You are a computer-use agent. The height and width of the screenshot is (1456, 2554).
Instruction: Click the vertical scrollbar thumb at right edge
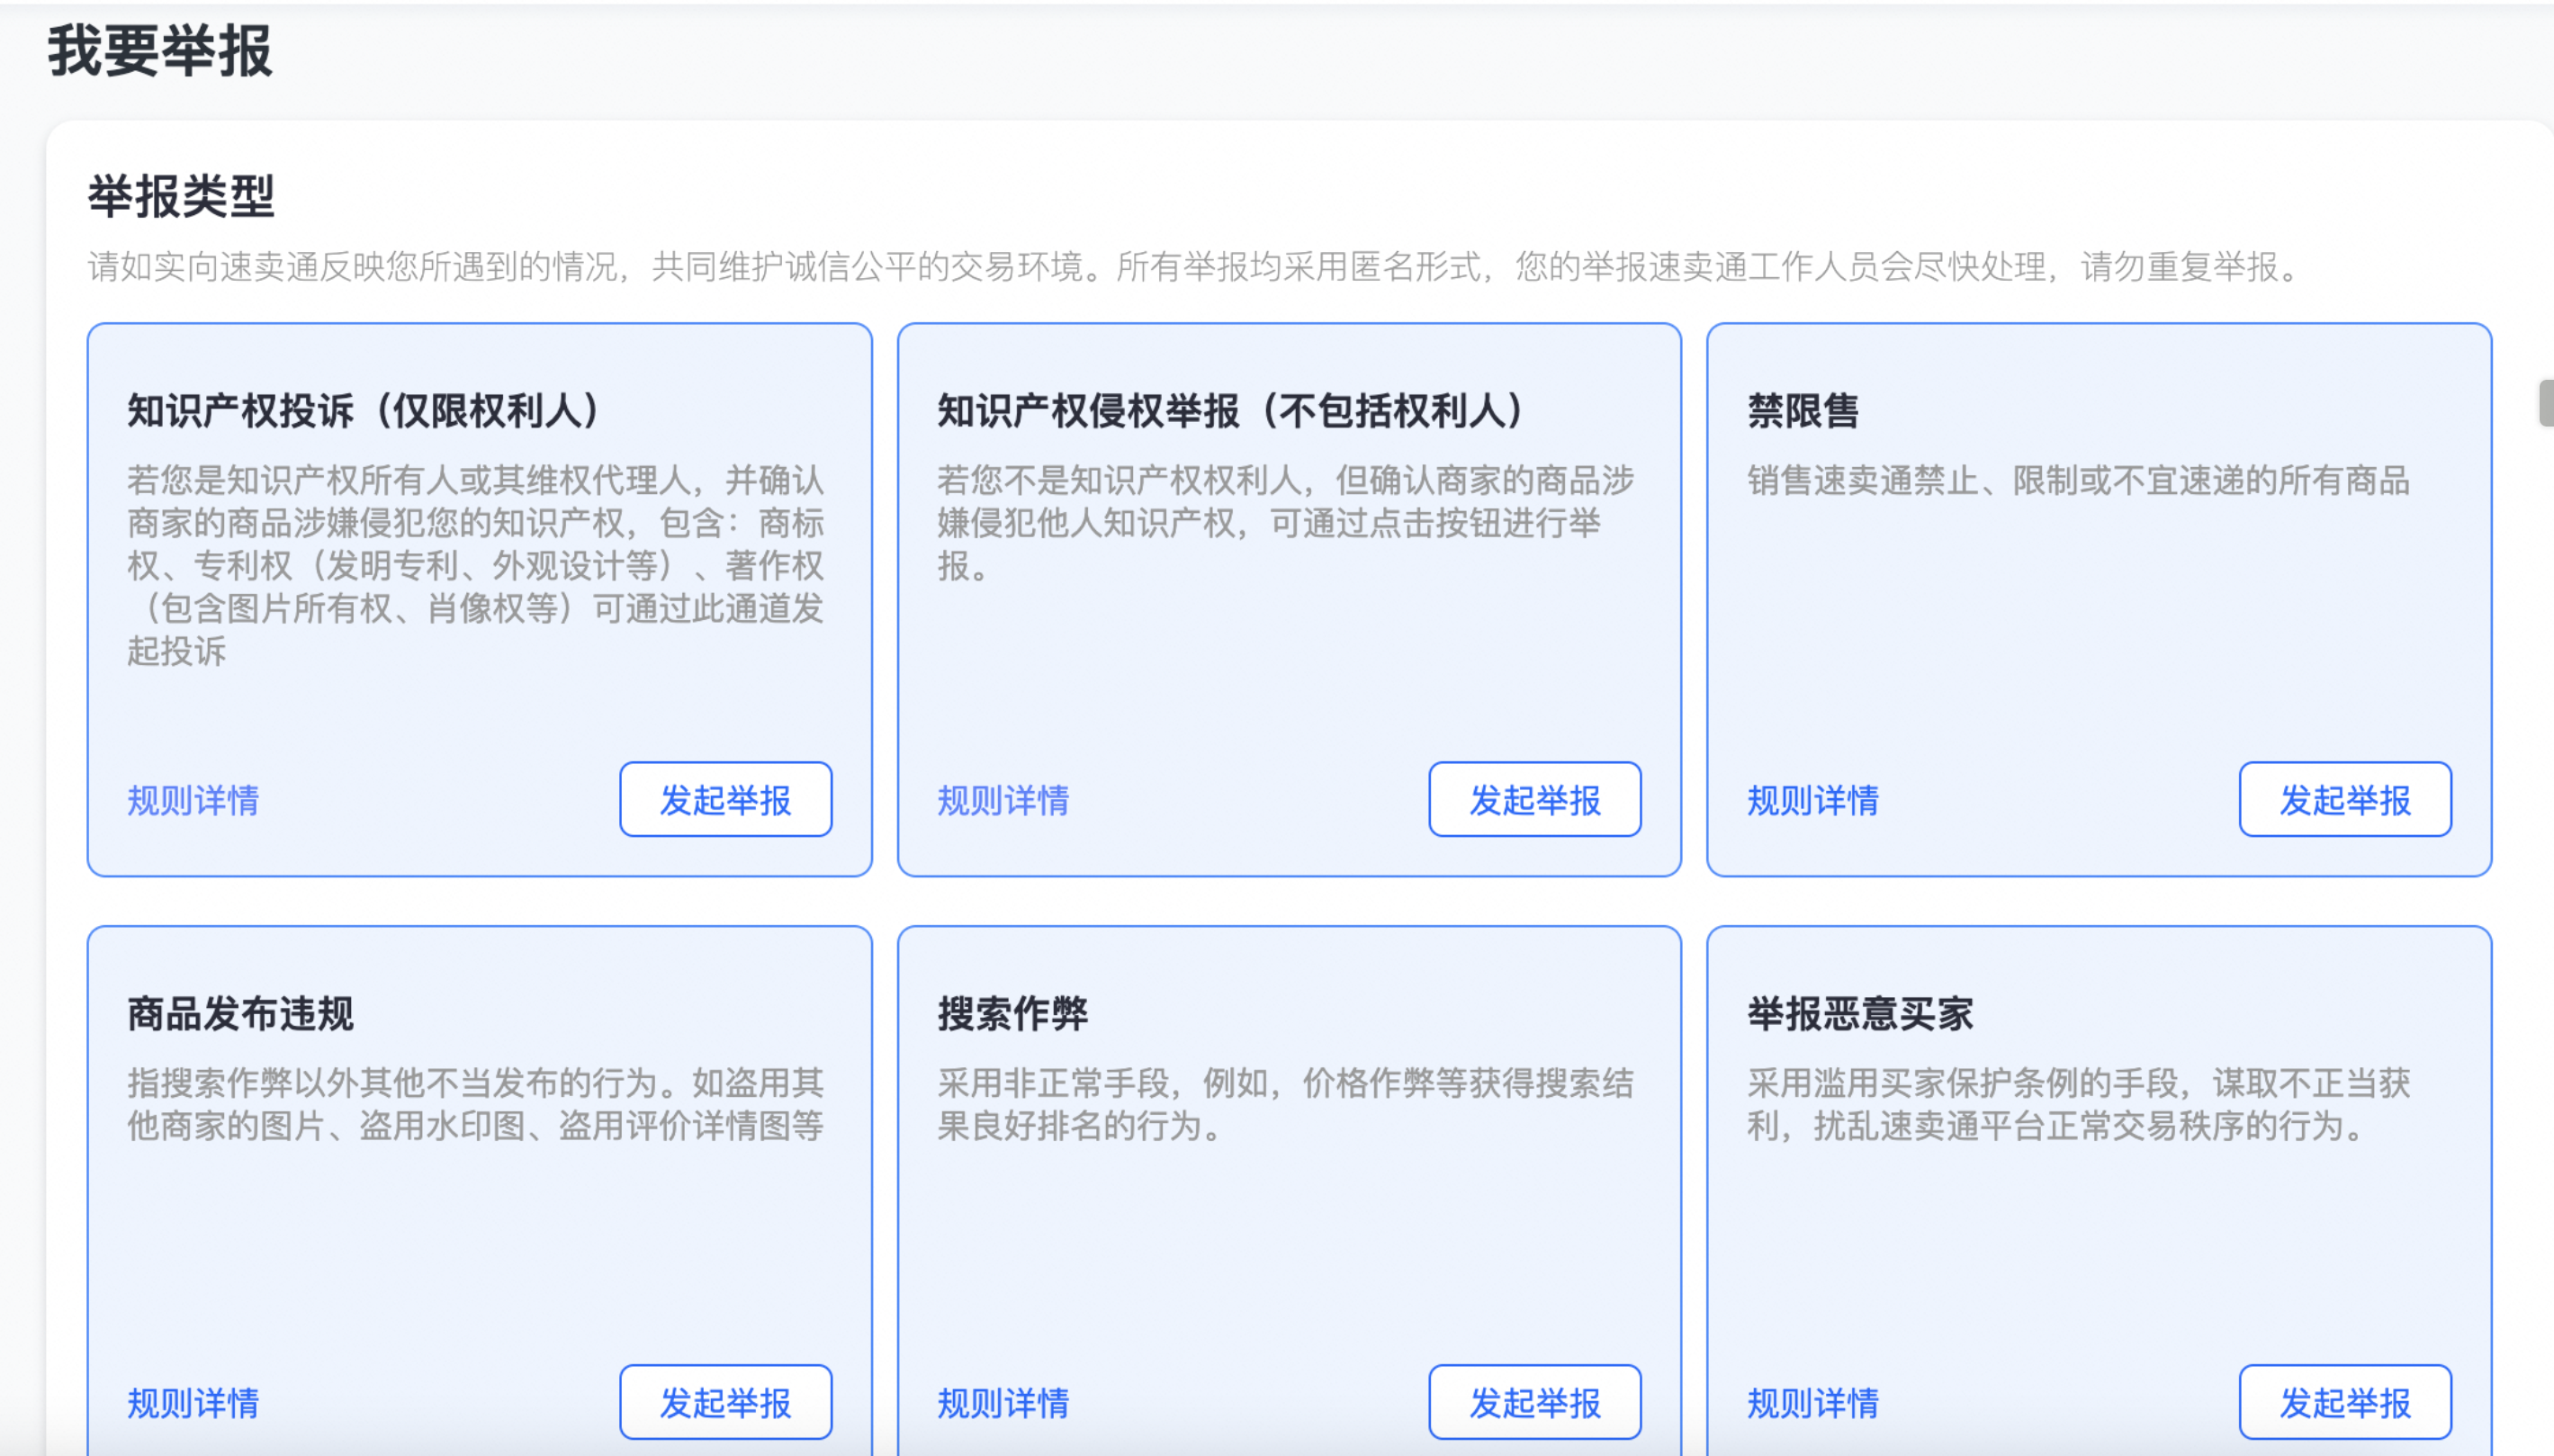pyautogui.click(x=2546, y=403)
